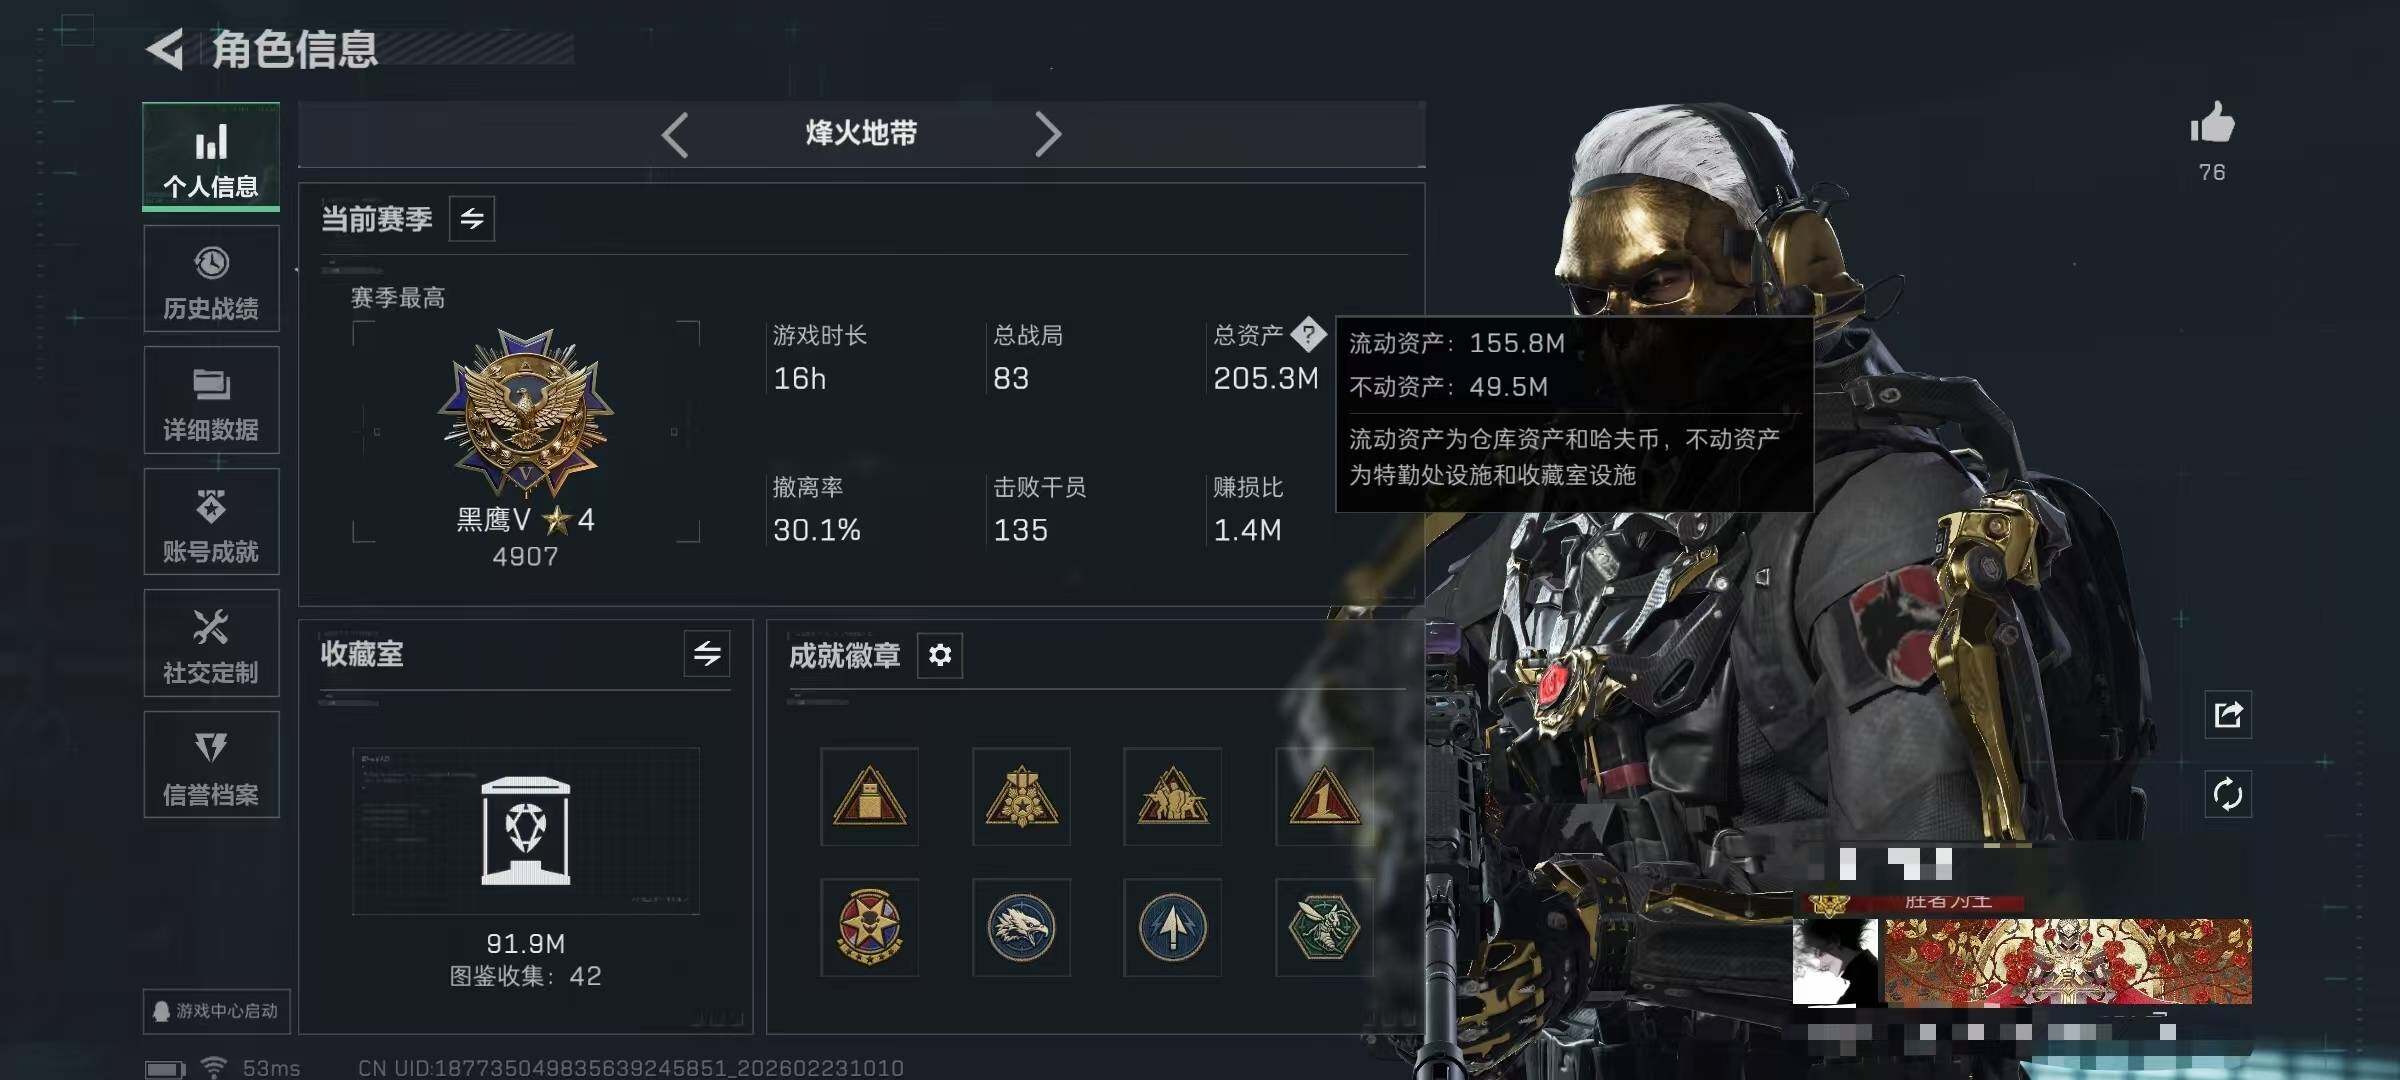This screenshot has width=2400, height=1080.
Task: Toggle the 当前赛季 season swap button
Action: pyautogui.click(x=472, y=218)
